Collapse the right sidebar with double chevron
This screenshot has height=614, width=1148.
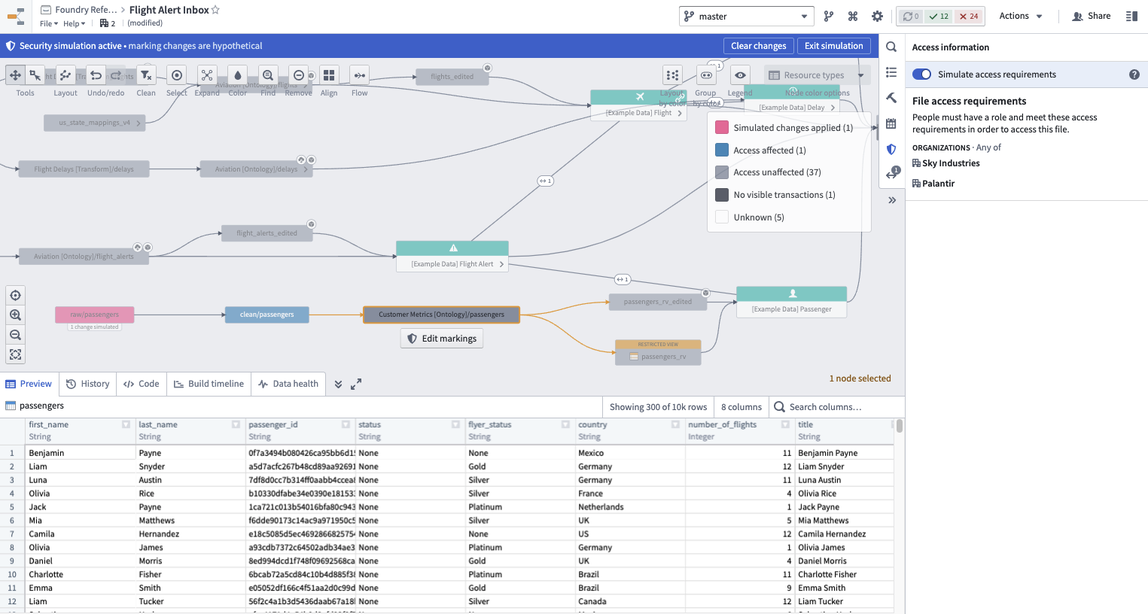[892, 200]
